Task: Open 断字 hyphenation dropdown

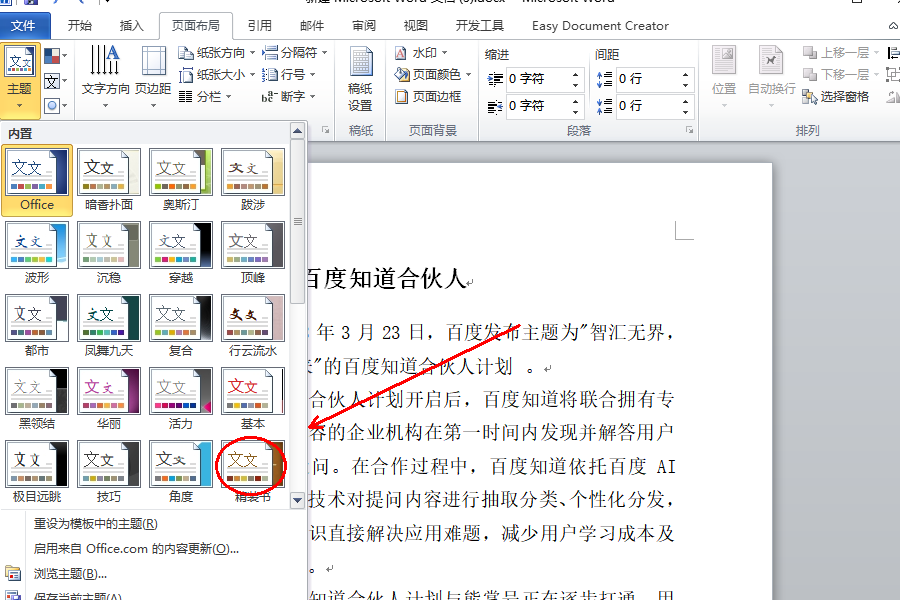Action: (289, 96)
